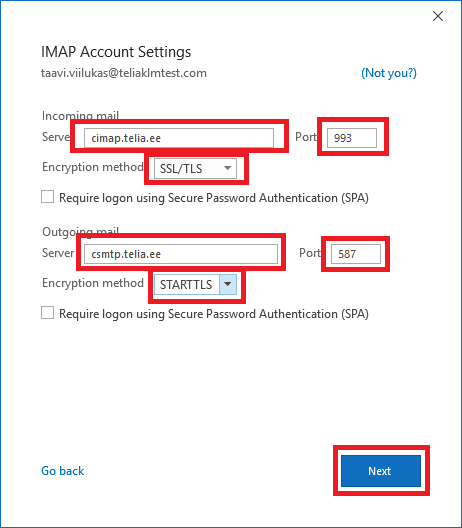Focus the incoming server field cimap.telia.ee
This screenshot has width=462, height=528.
(x=179, y=138)
